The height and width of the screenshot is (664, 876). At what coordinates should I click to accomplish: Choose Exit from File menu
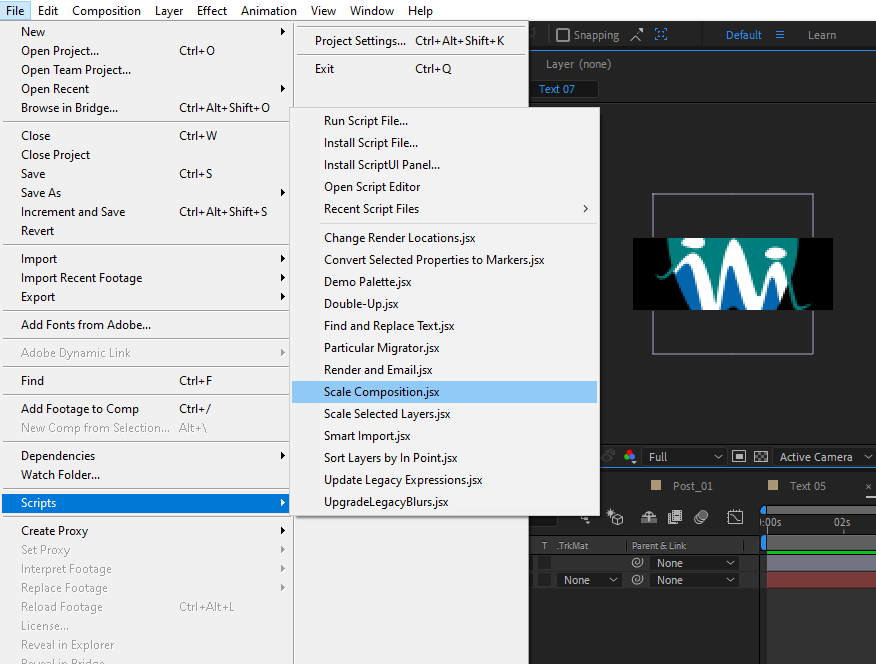411,69
